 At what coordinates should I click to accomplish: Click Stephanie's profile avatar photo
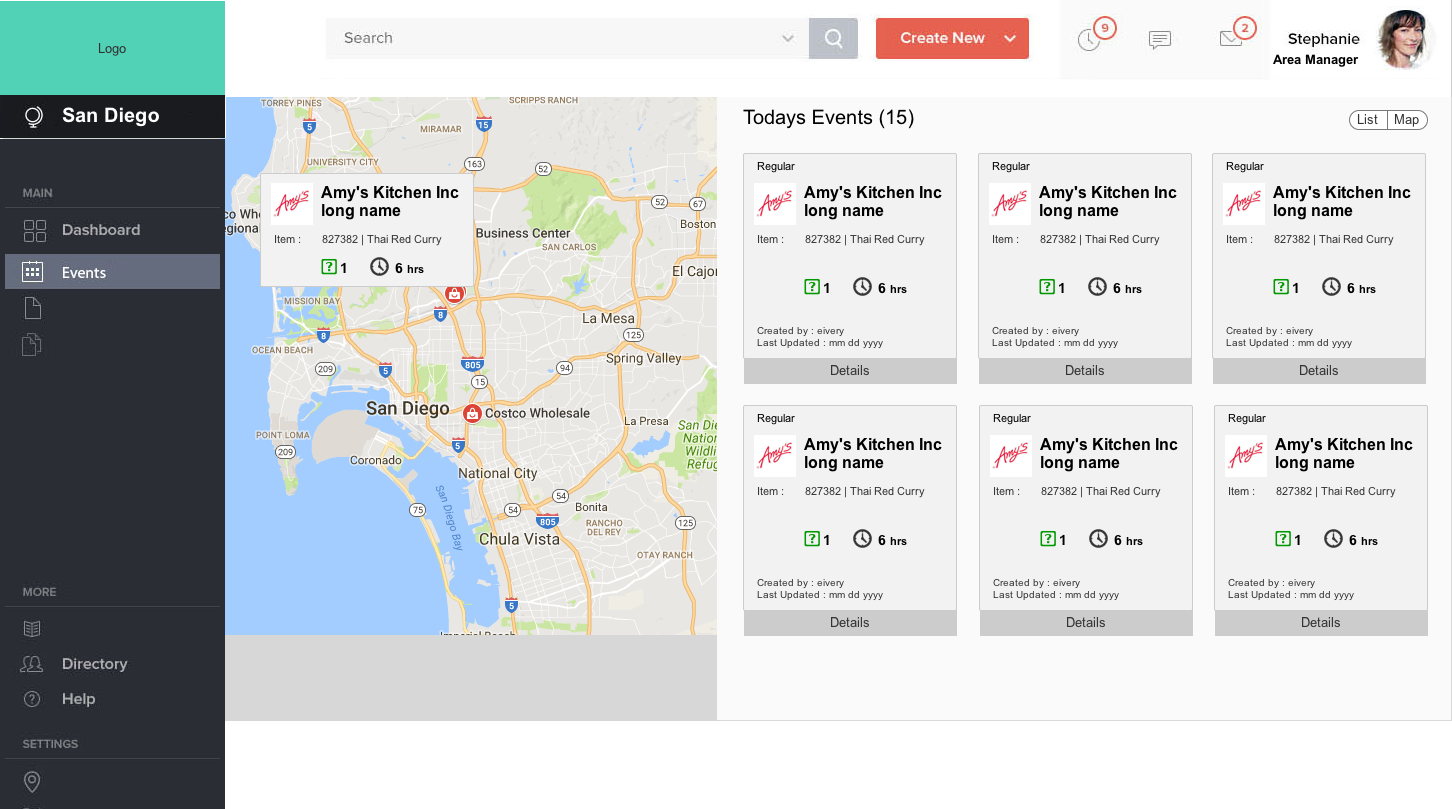1407,40
